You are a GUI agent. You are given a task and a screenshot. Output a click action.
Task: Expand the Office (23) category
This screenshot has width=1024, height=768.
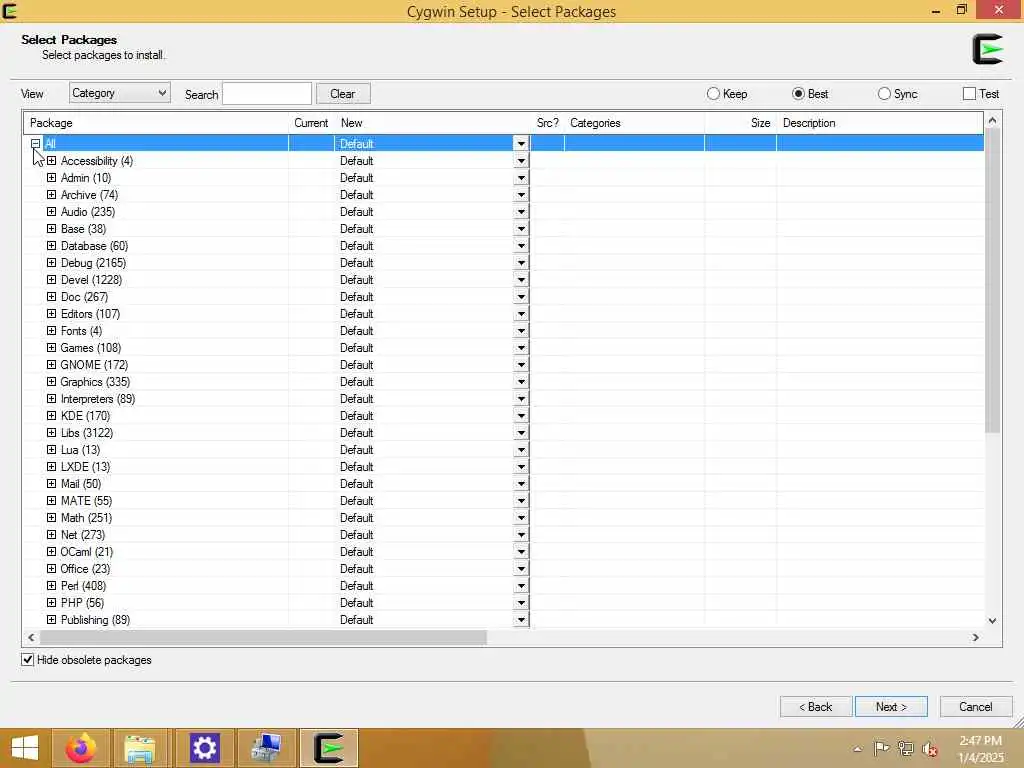[x=52, y=568]
